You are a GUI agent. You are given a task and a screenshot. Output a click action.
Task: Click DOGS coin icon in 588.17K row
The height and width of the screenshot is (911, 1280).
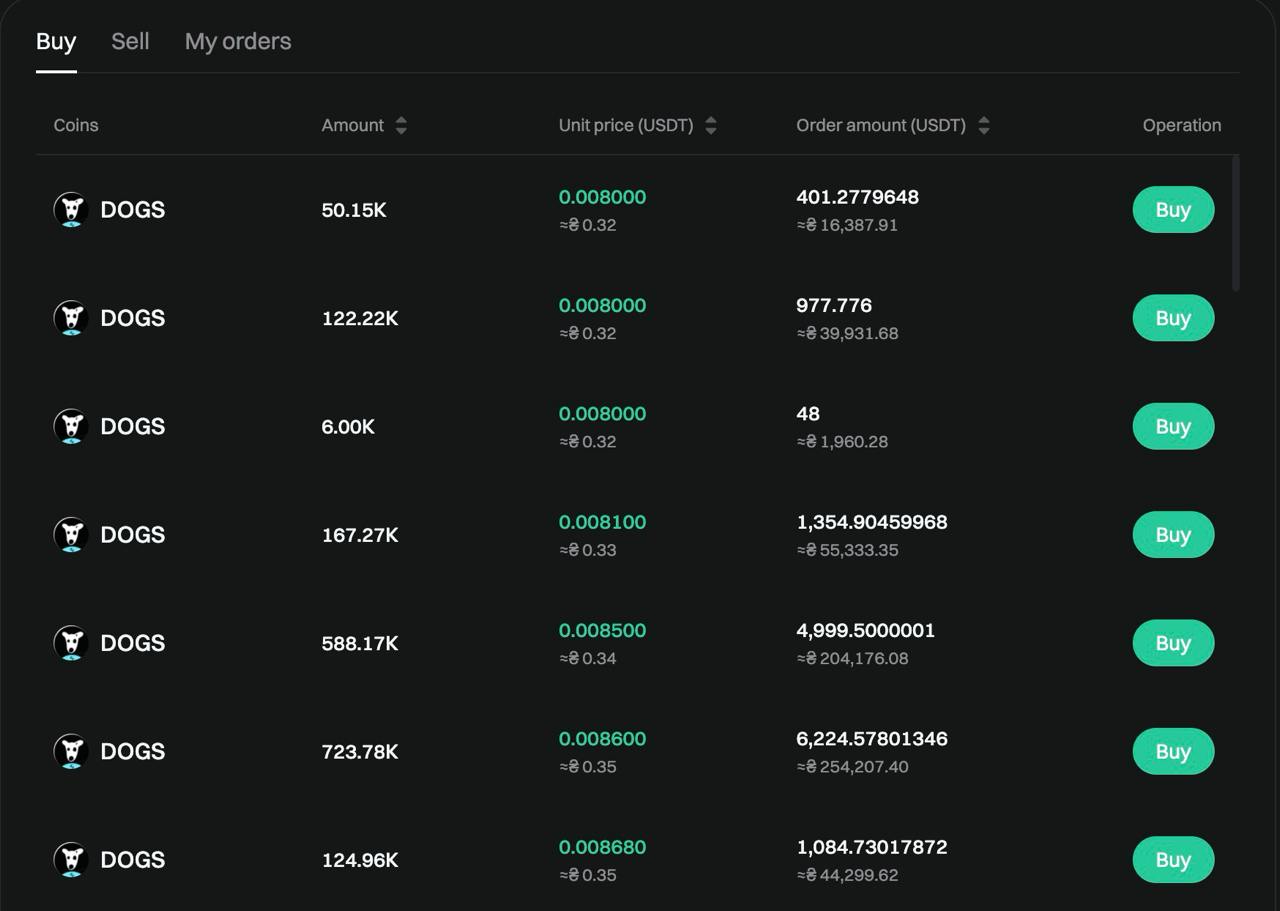click(x=71, y=643)
